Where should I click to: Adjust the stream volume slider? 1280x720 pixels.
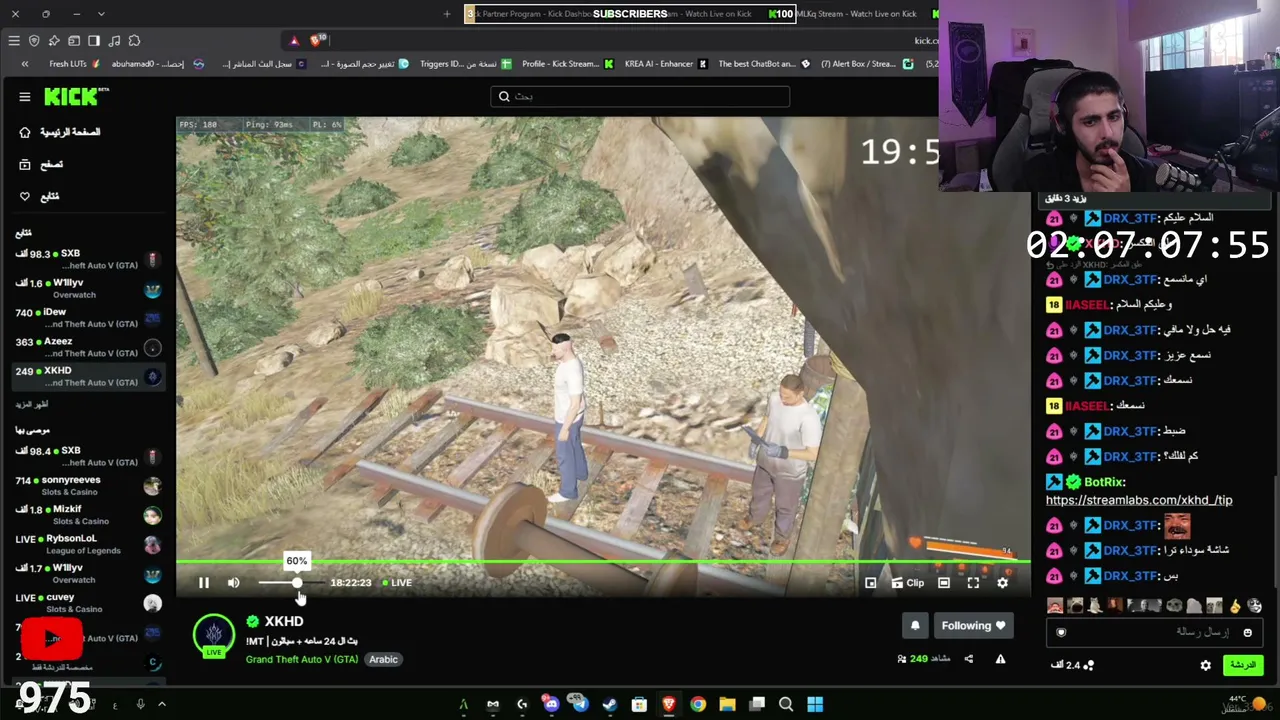(x=290, y=583)
